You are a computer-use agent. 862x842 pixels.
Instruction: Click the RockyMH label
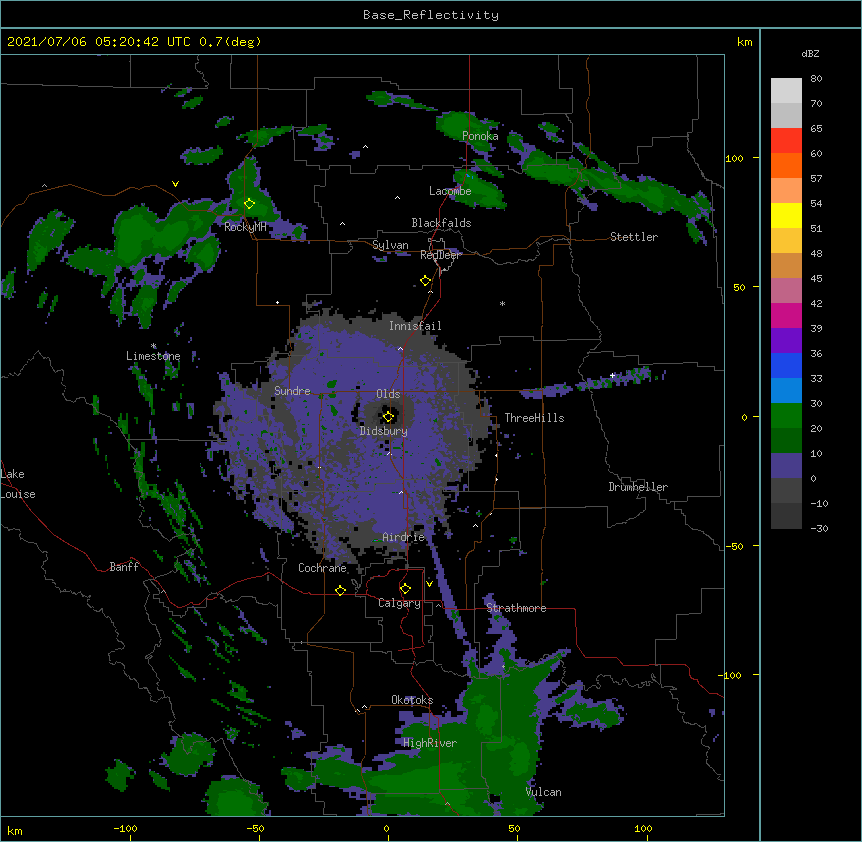click(245, 227)
